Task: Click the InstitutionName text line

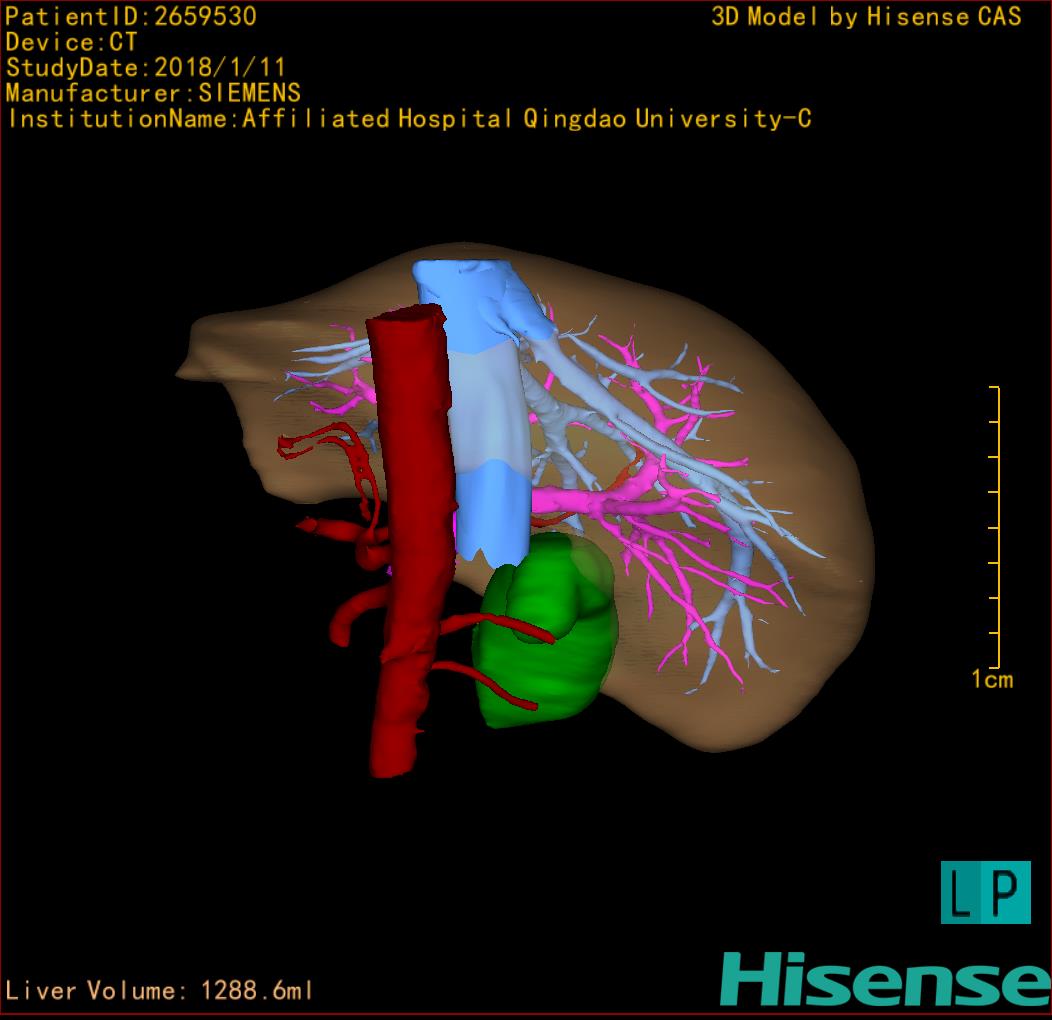Action: point(408,119)
